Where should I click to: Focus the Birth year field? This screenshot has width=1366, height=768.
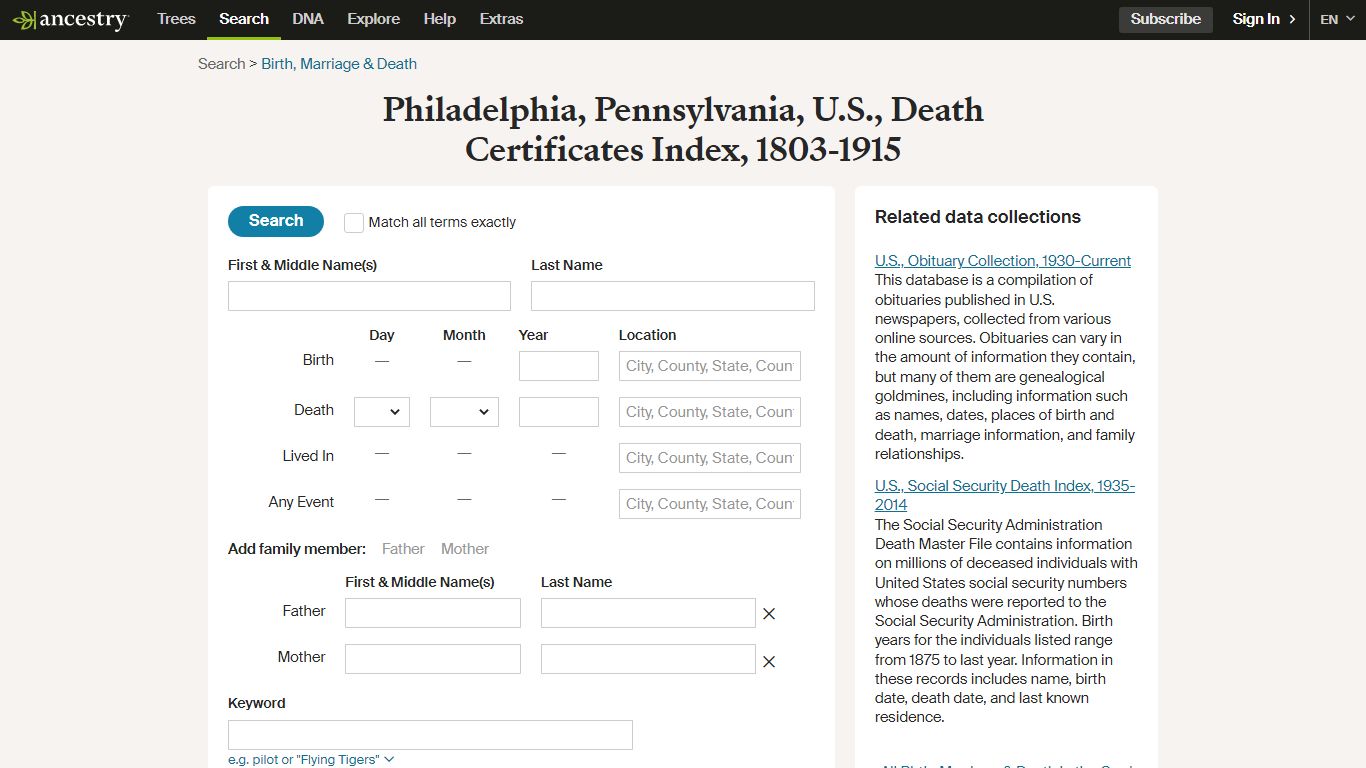(x=559, y=366)
